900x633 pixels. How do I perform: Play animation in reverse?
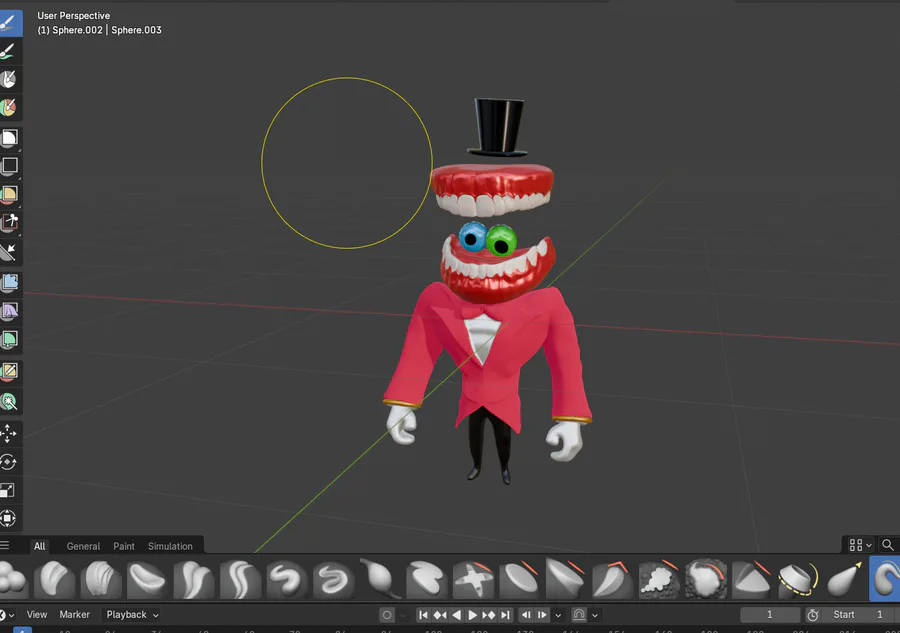point(456,615)
